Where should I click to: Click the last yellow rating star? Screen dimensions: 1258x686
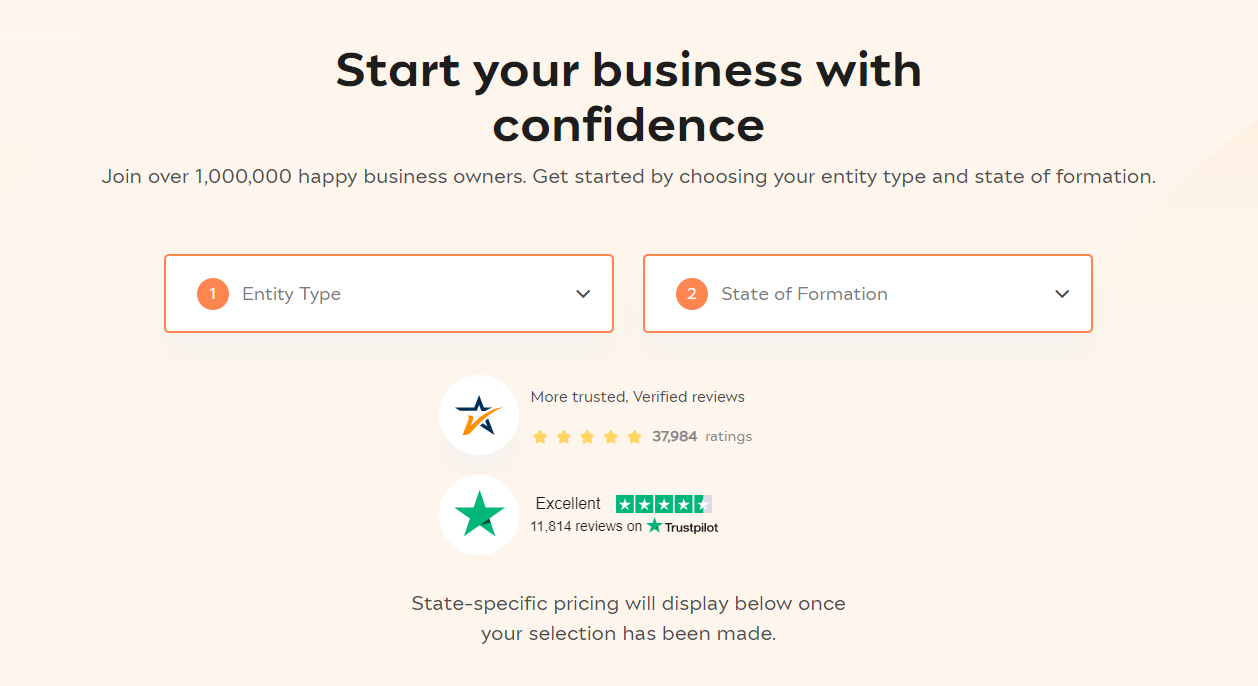pyautogui.click(x=634, y=437)
